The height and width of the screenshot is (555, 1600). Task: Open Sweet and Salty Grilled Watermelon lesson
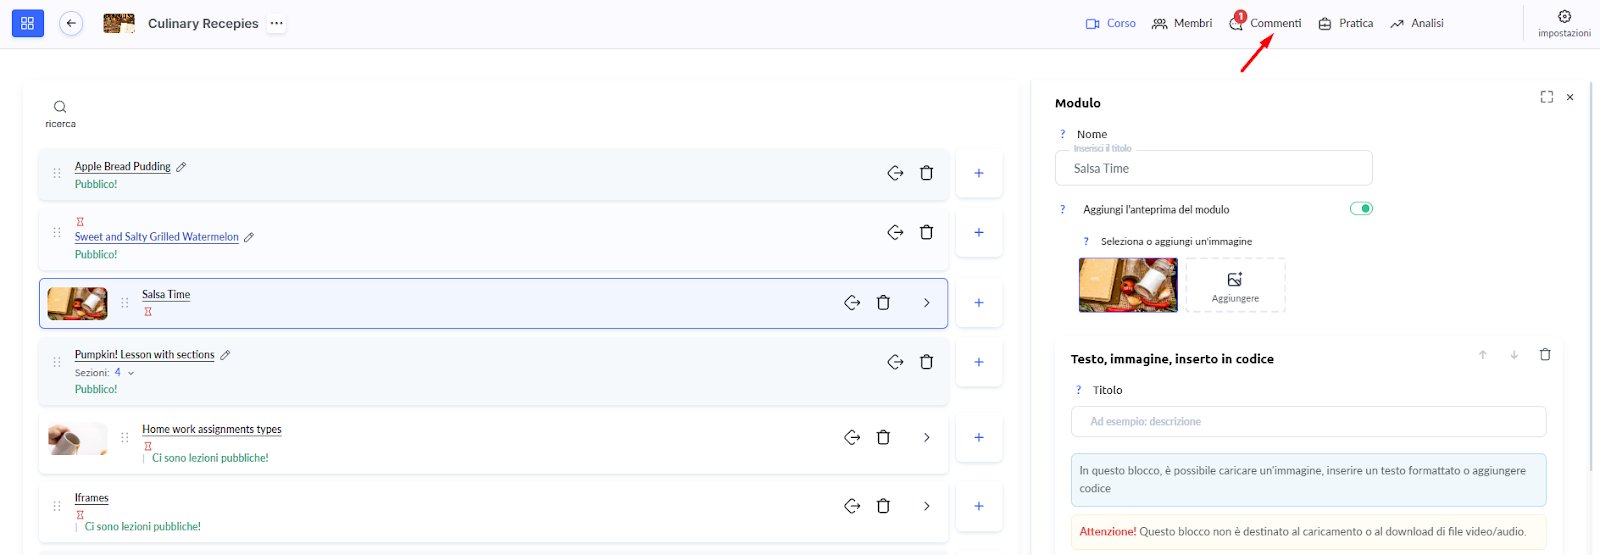coord(156,237)
